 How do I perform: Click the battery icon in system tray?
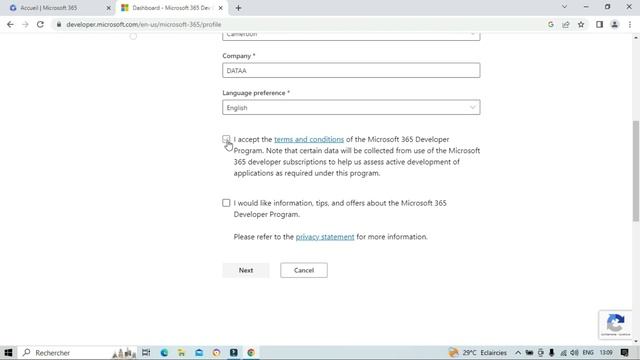(529, 353)
